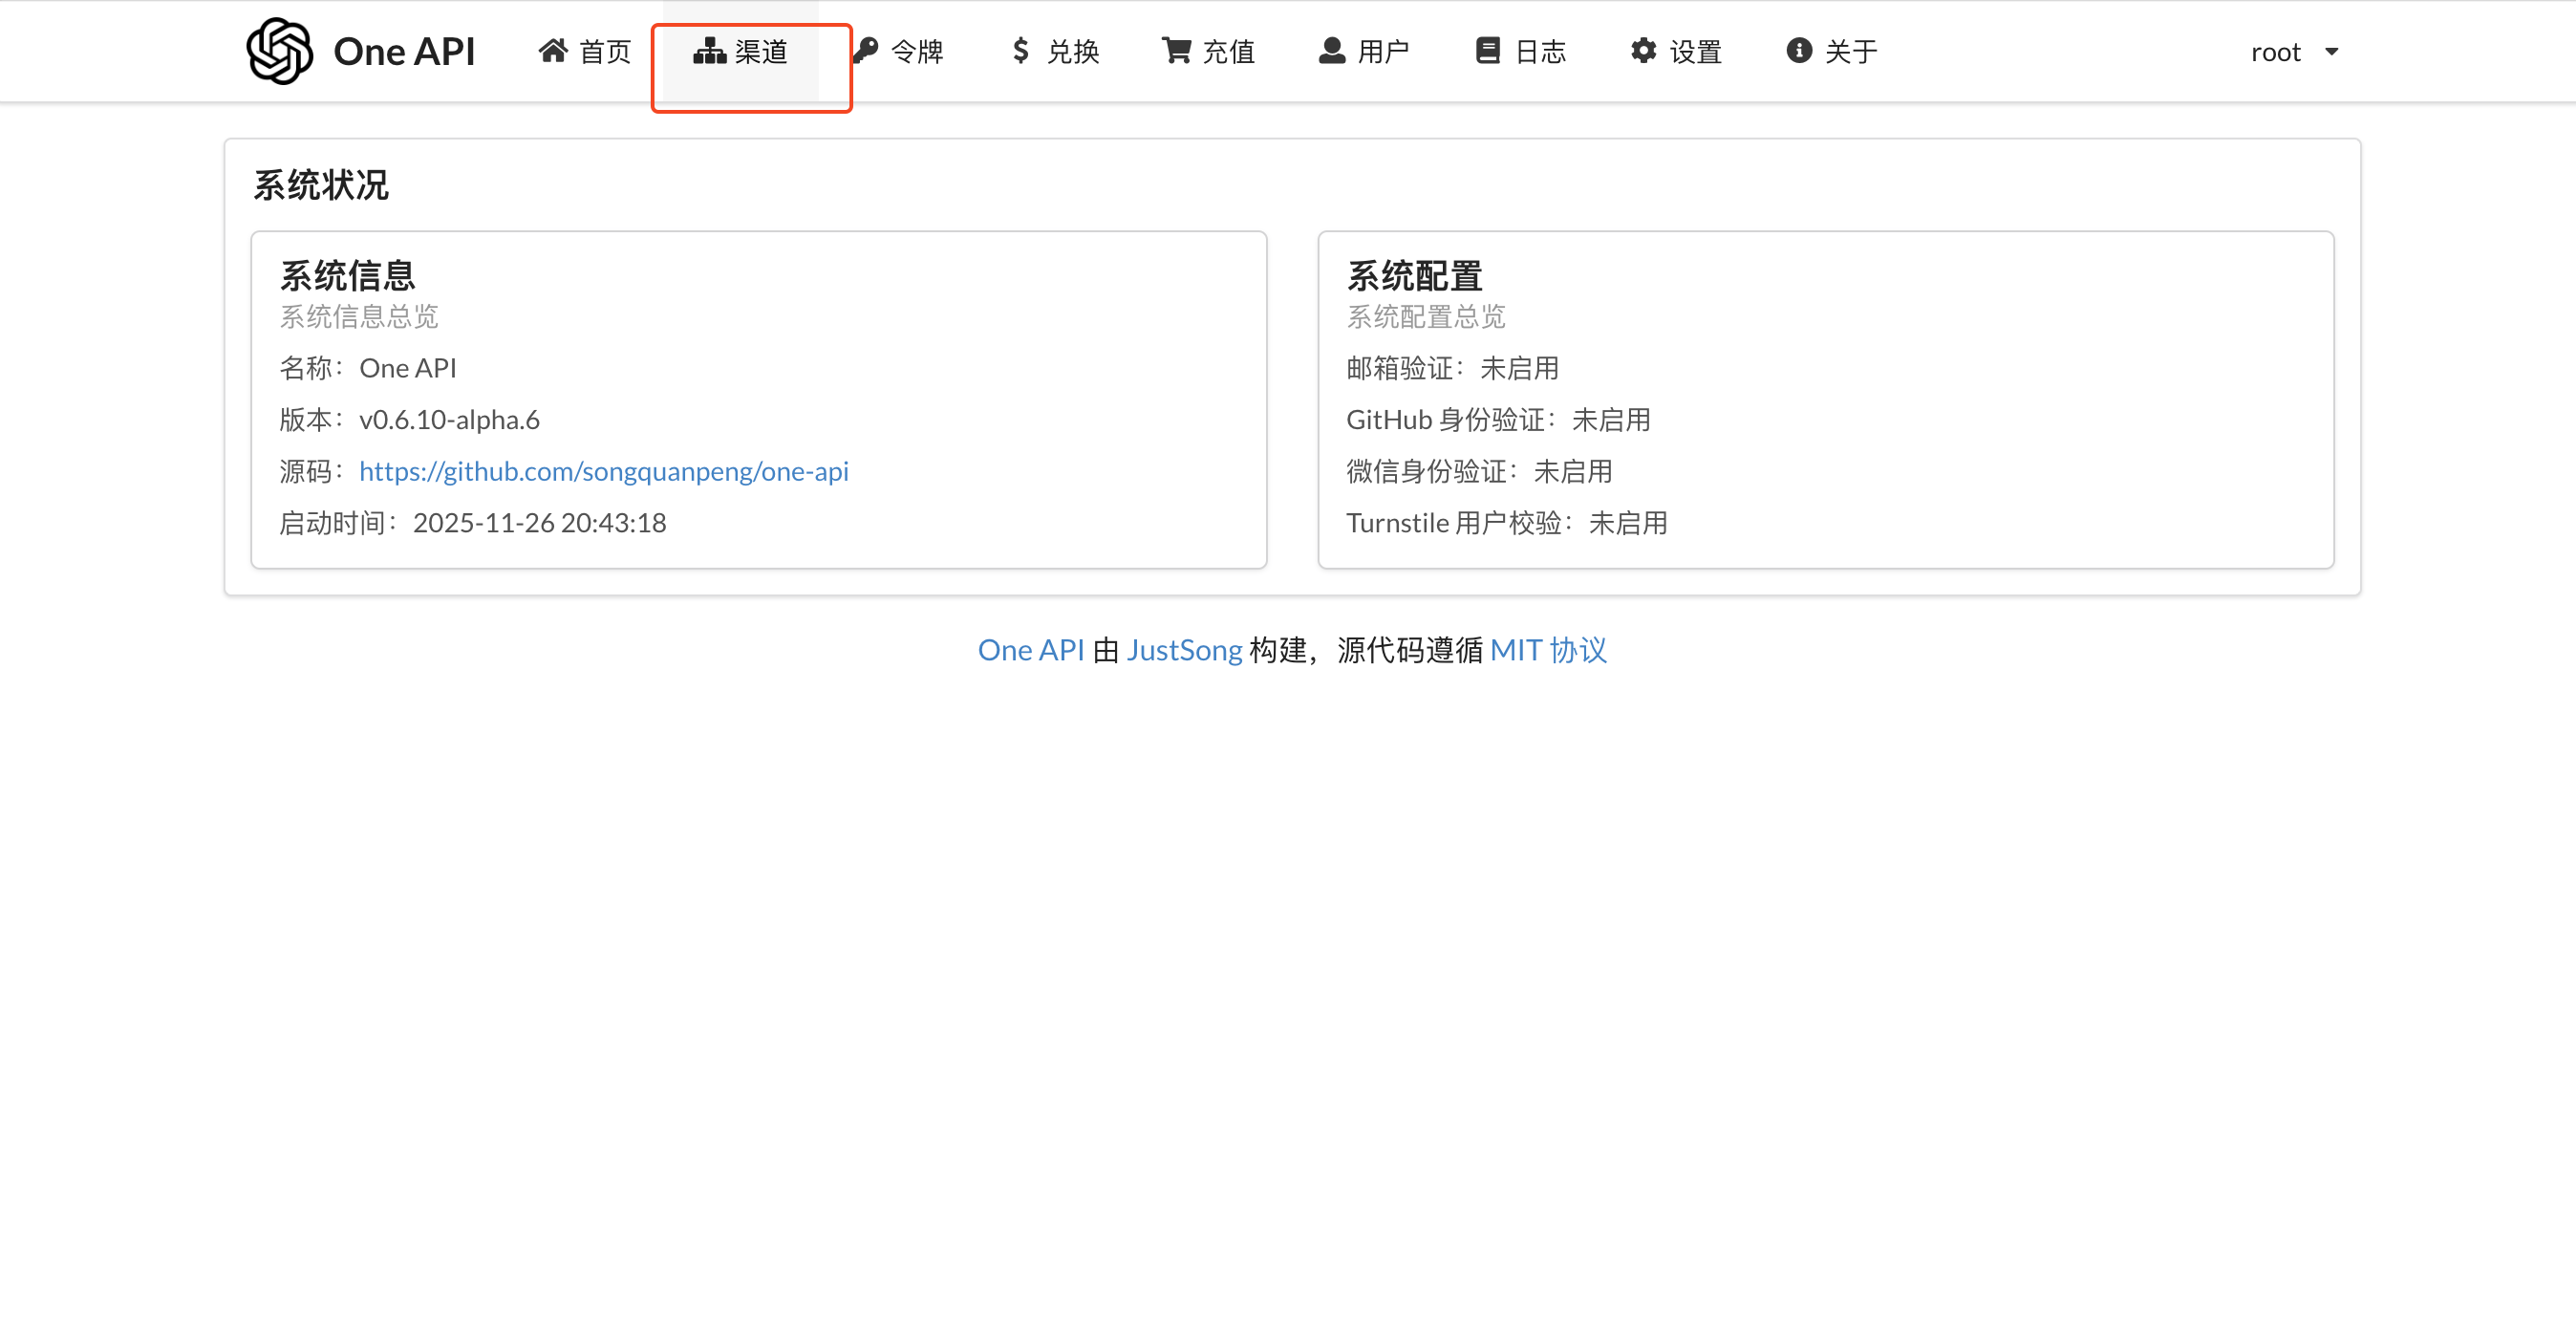
Task: Click the user person icon
Action: pyautogui.click(x=1332, y=51)
